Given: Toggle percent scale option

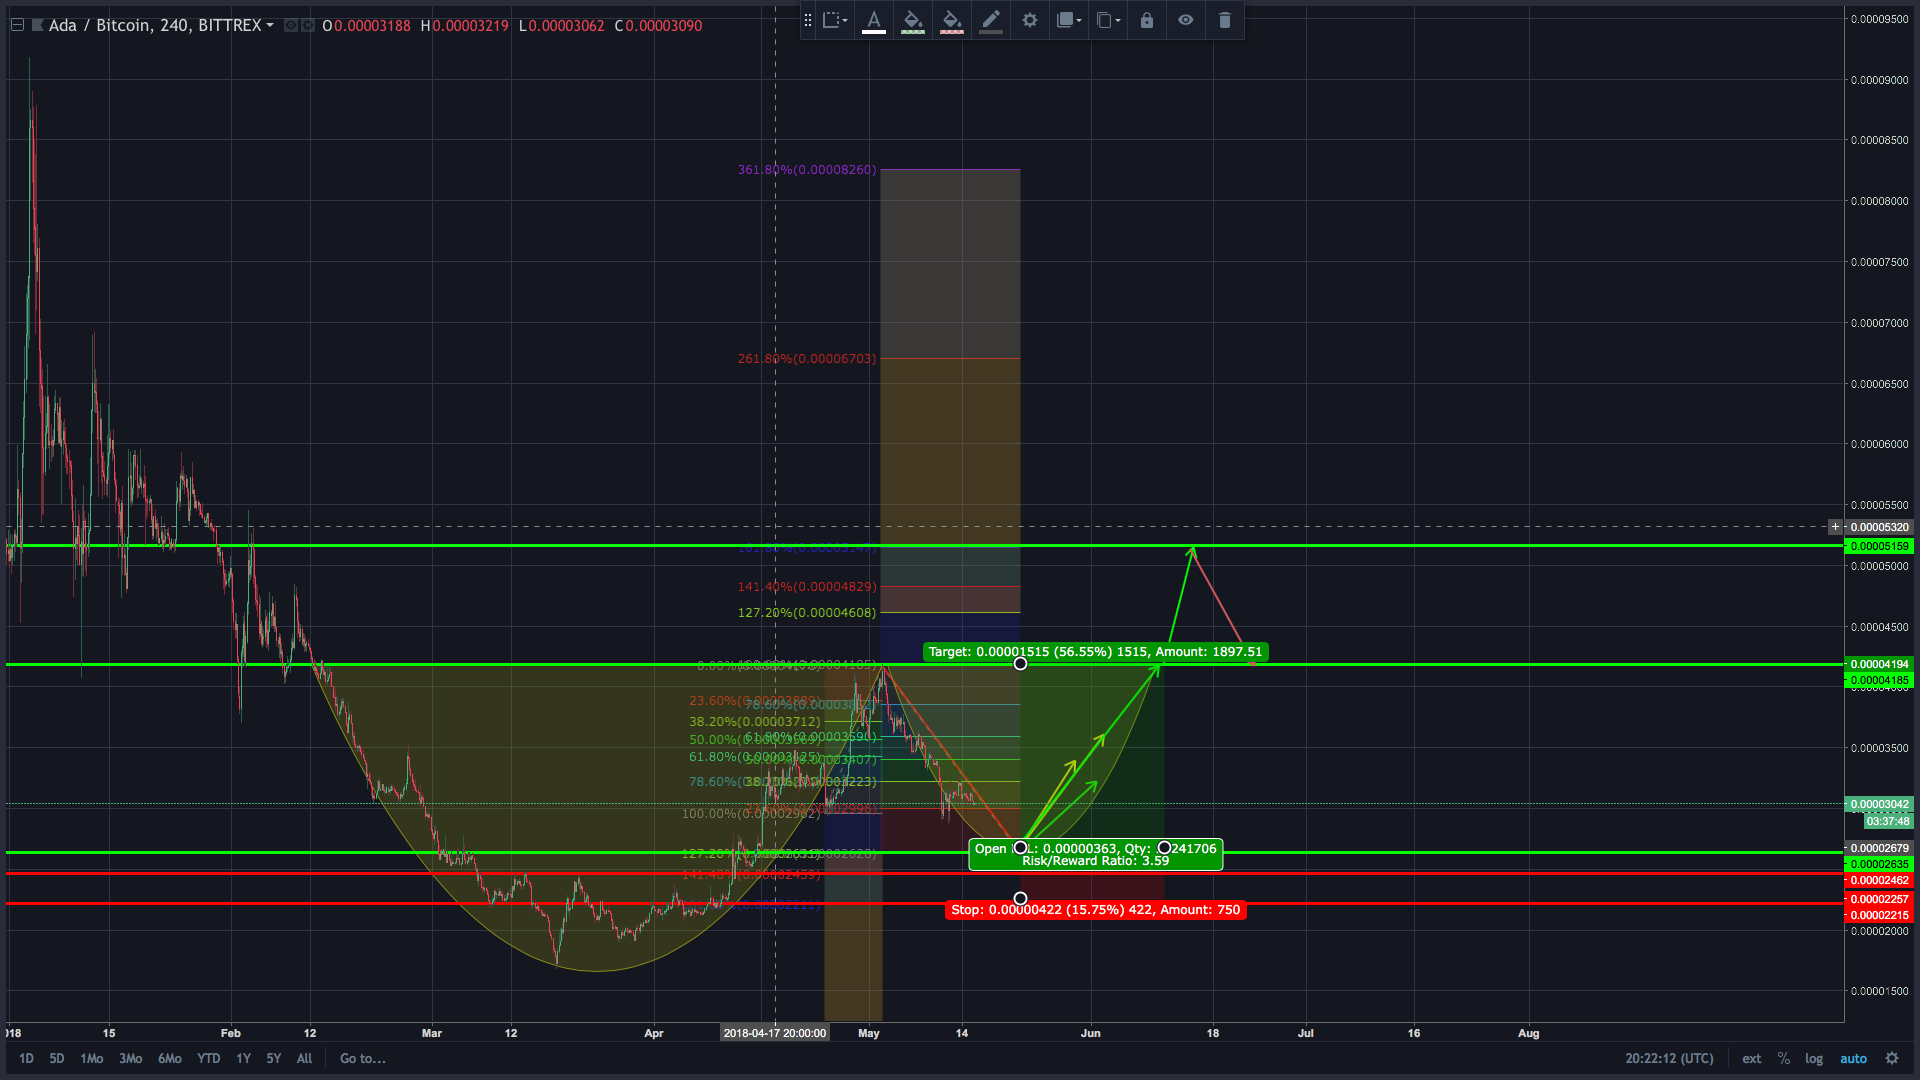Looking at the screenshot, I should pos(1783,1058).
